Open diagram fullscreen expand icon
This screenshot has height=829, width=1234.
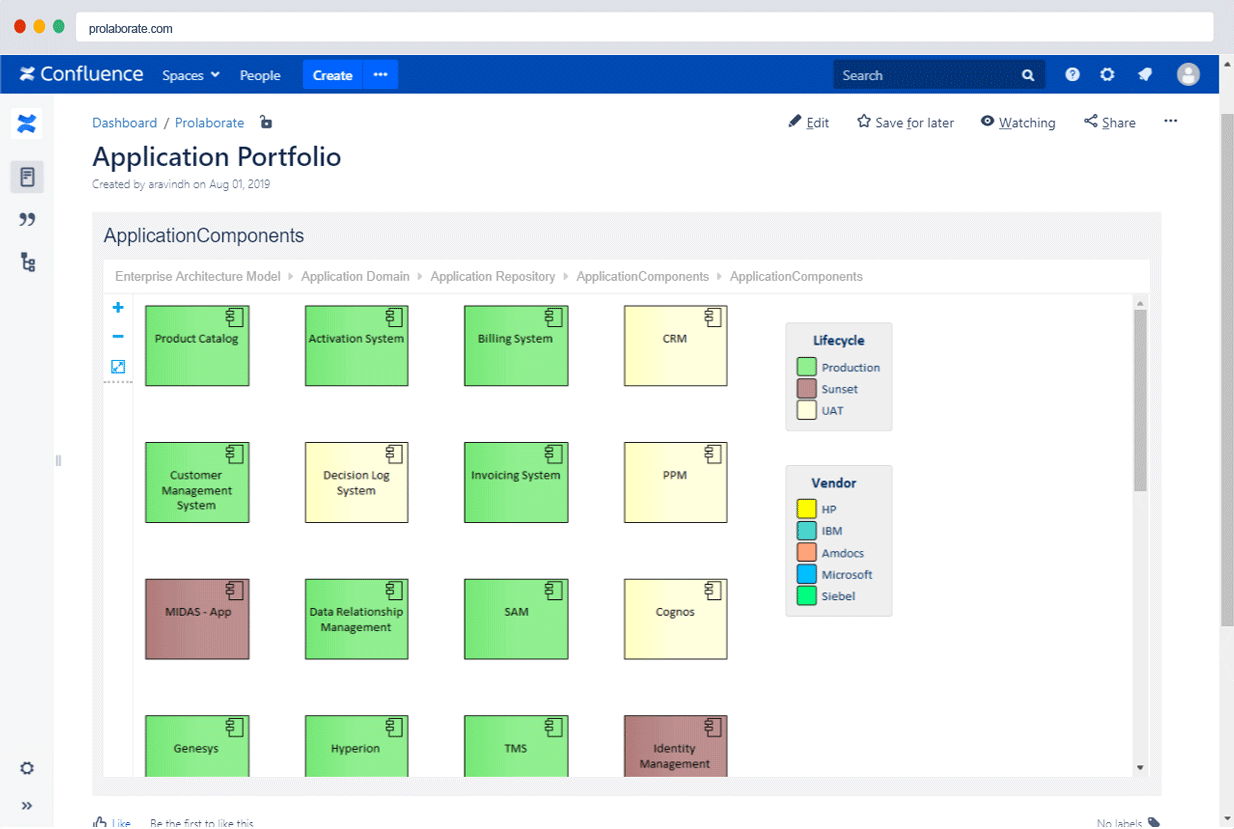pyautogui.click(x=118, y=367)
